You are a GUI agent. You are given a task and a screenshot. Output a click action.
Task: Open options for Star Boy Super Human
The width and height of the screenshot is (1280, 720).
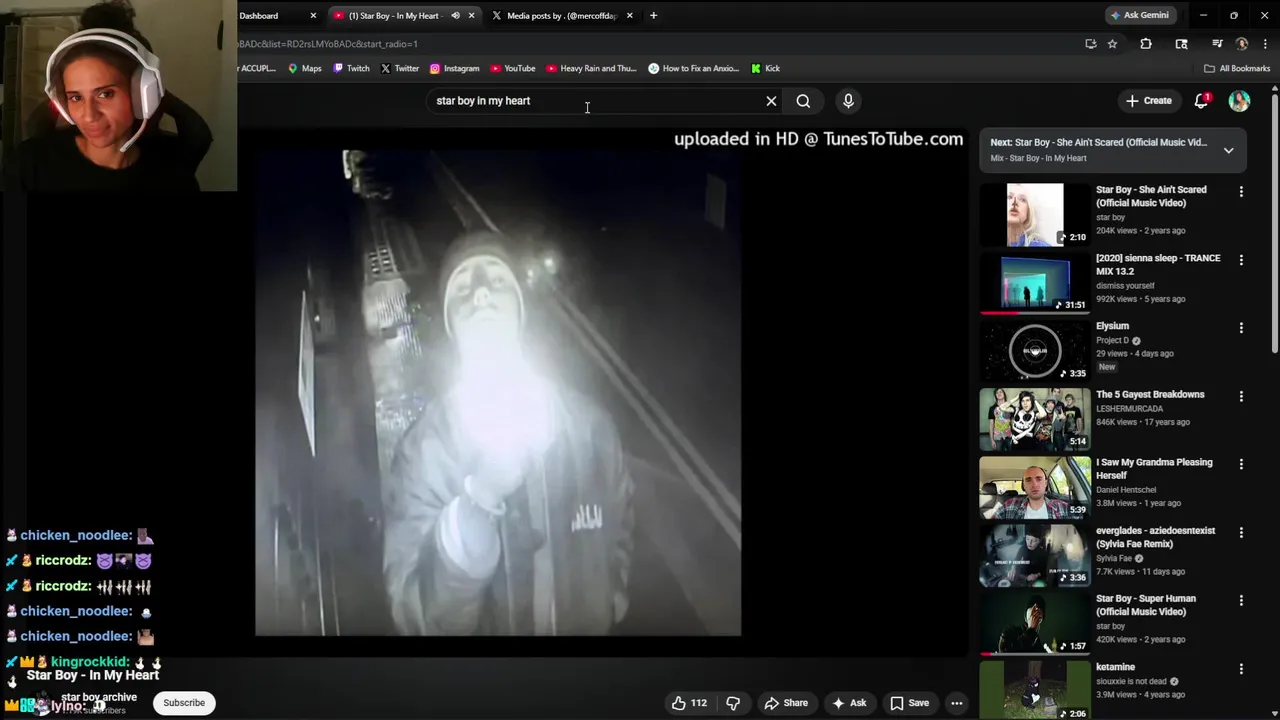[x=1241, y=600]
